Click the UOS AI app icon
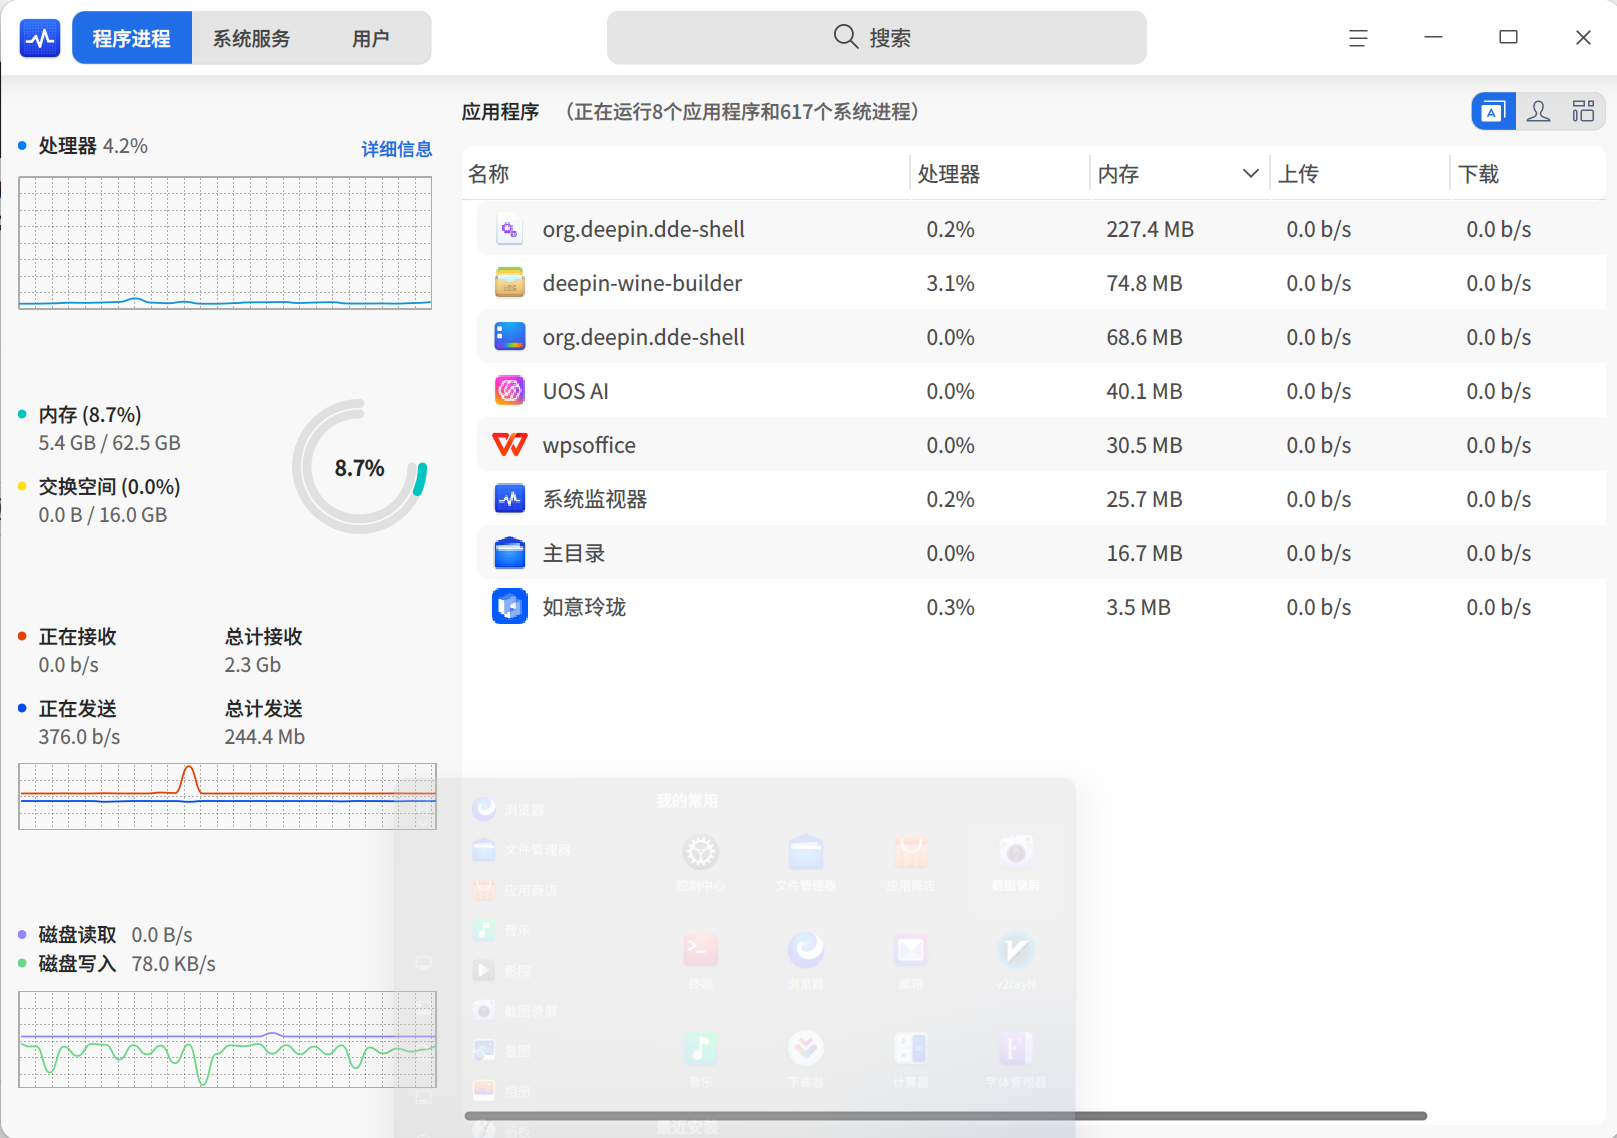The height and width of the screenshot is (1138, 1617). [x=510, y=392]
